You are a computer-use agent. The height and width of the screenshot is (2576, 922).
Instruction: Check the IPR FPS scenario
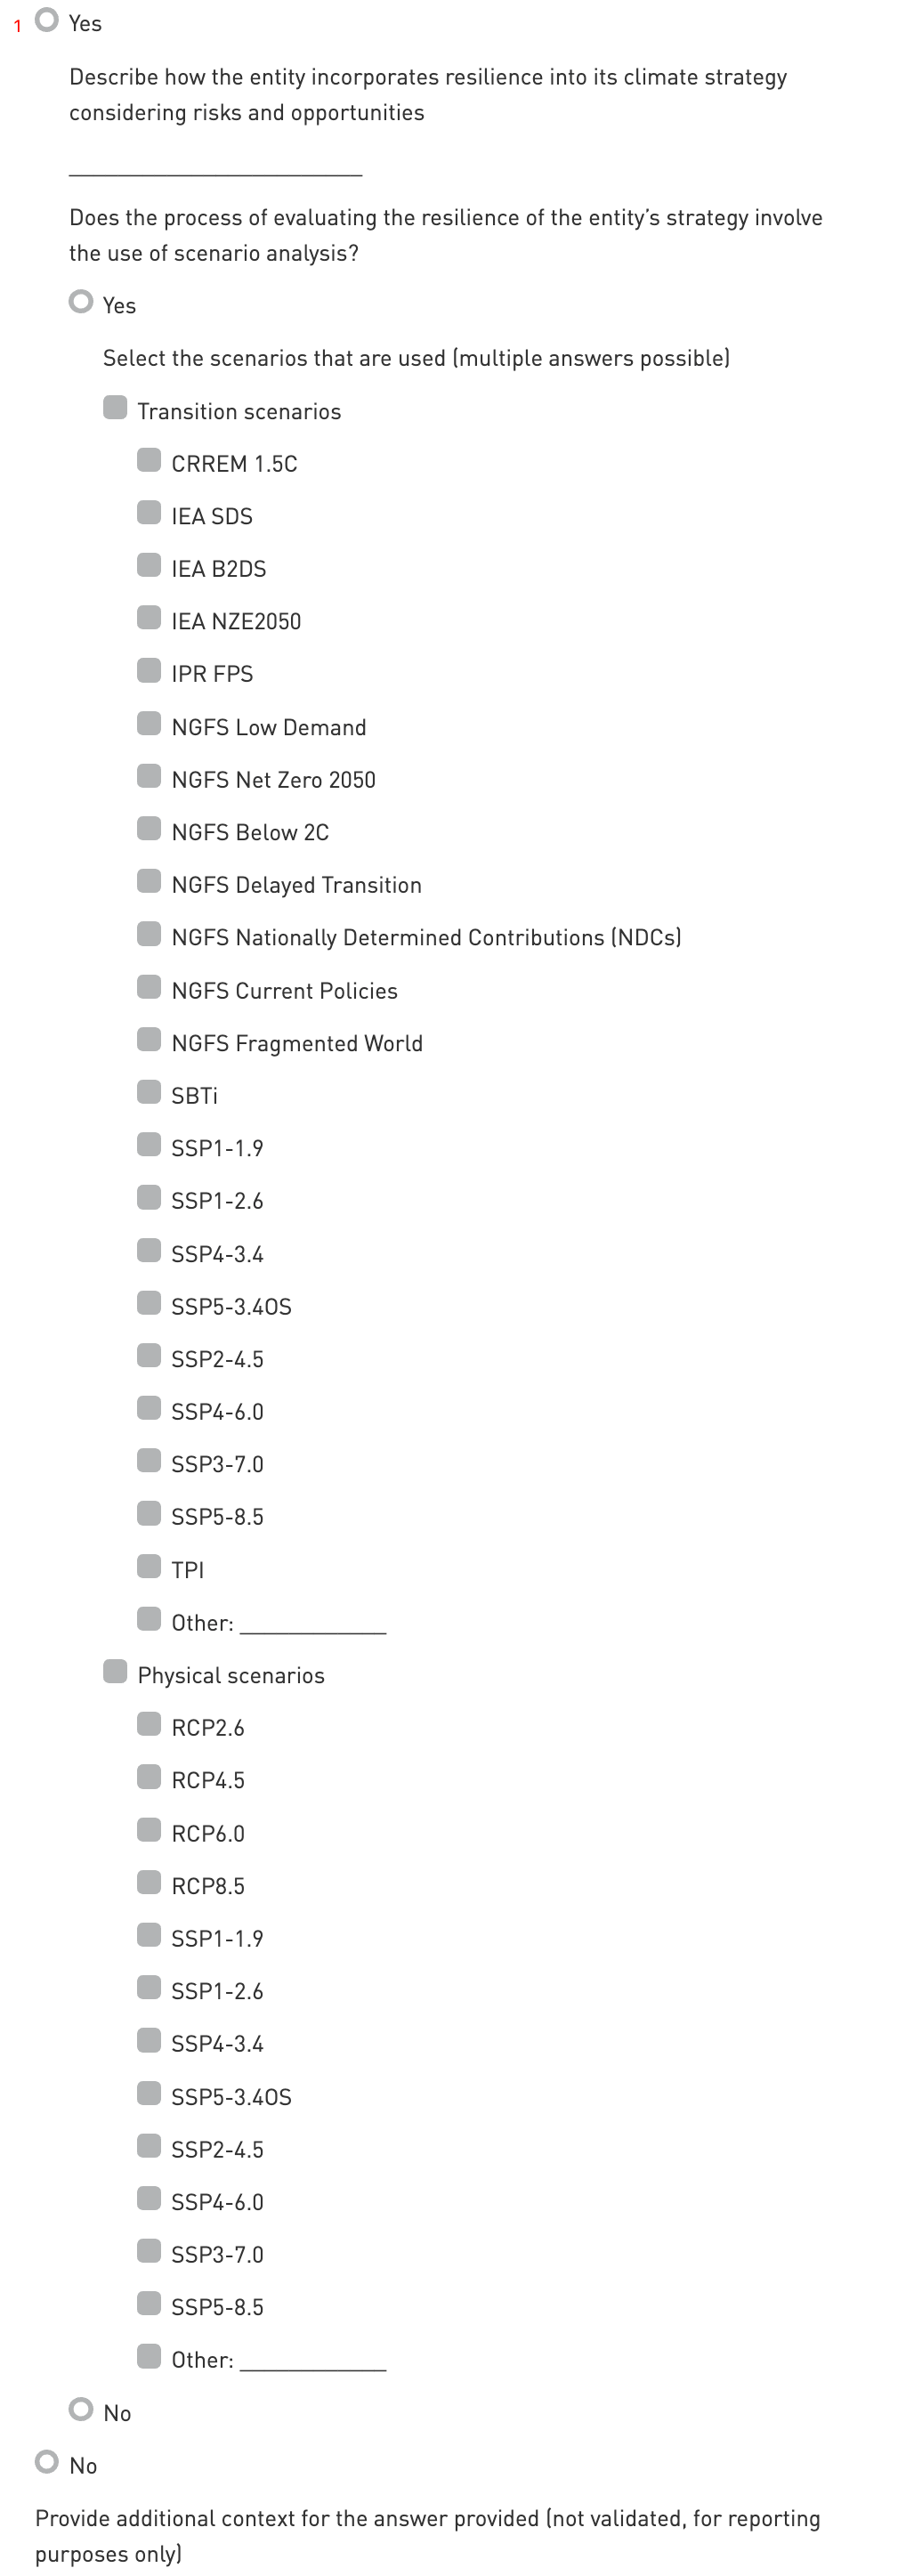point(149,671)
